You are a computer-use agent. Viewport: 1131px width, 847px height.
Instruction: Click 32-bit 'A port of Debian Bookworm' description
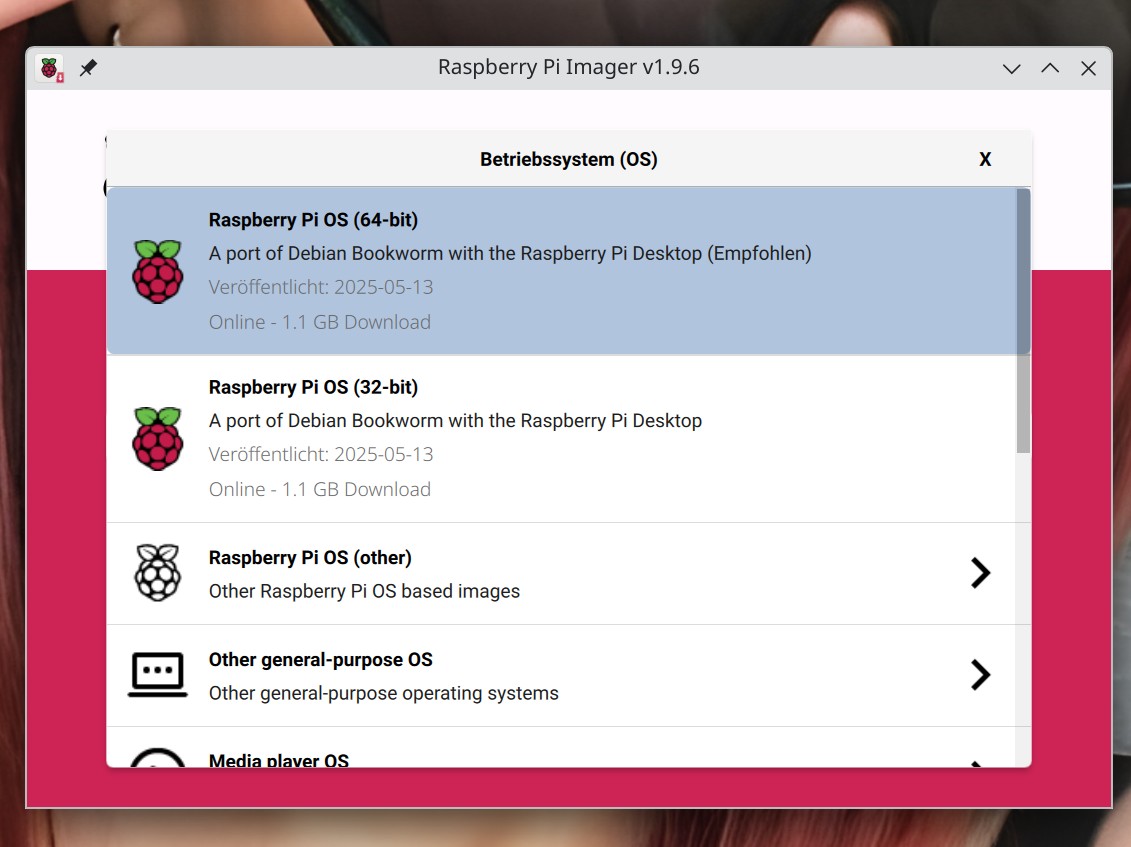[455, 421]
